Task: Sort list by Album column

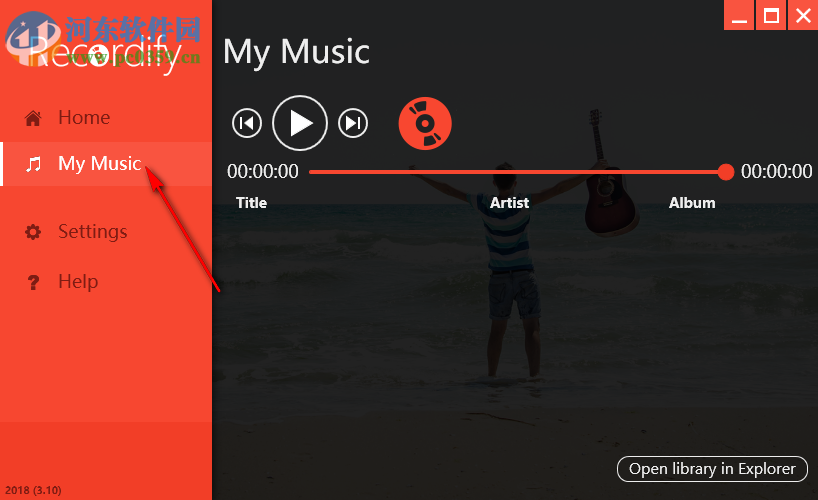Action: (692, 203)
